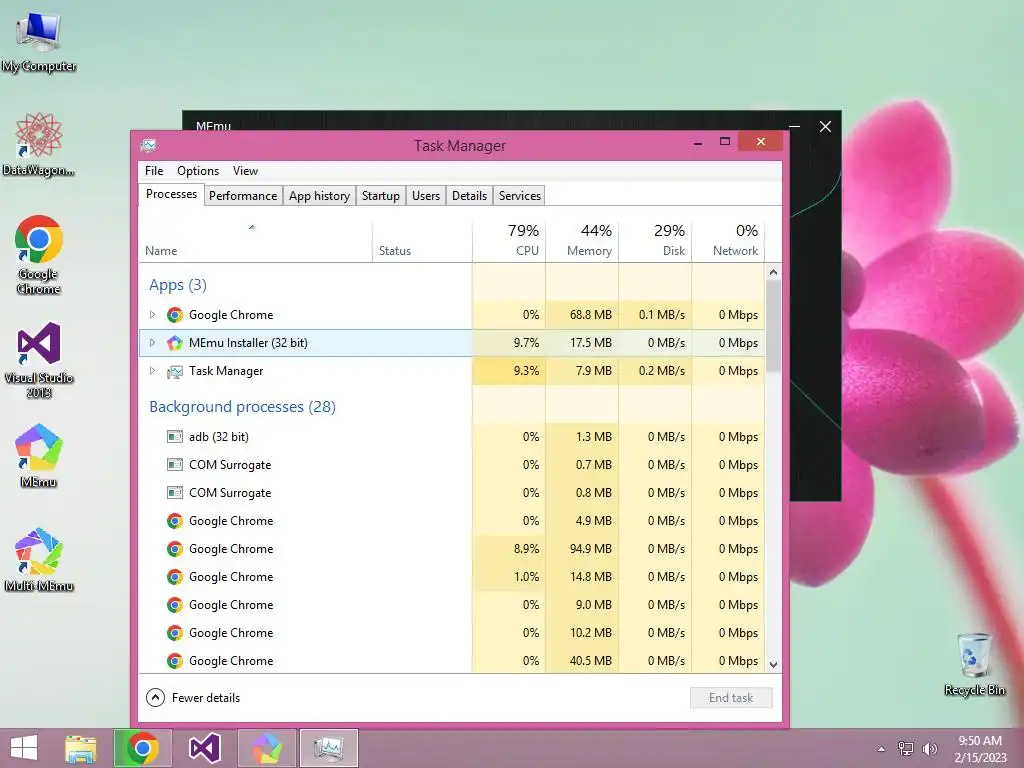The width and height of the screenshot is (1024, 768).
Task: Click Background processes (28) group header
Action: click(242, 407)
